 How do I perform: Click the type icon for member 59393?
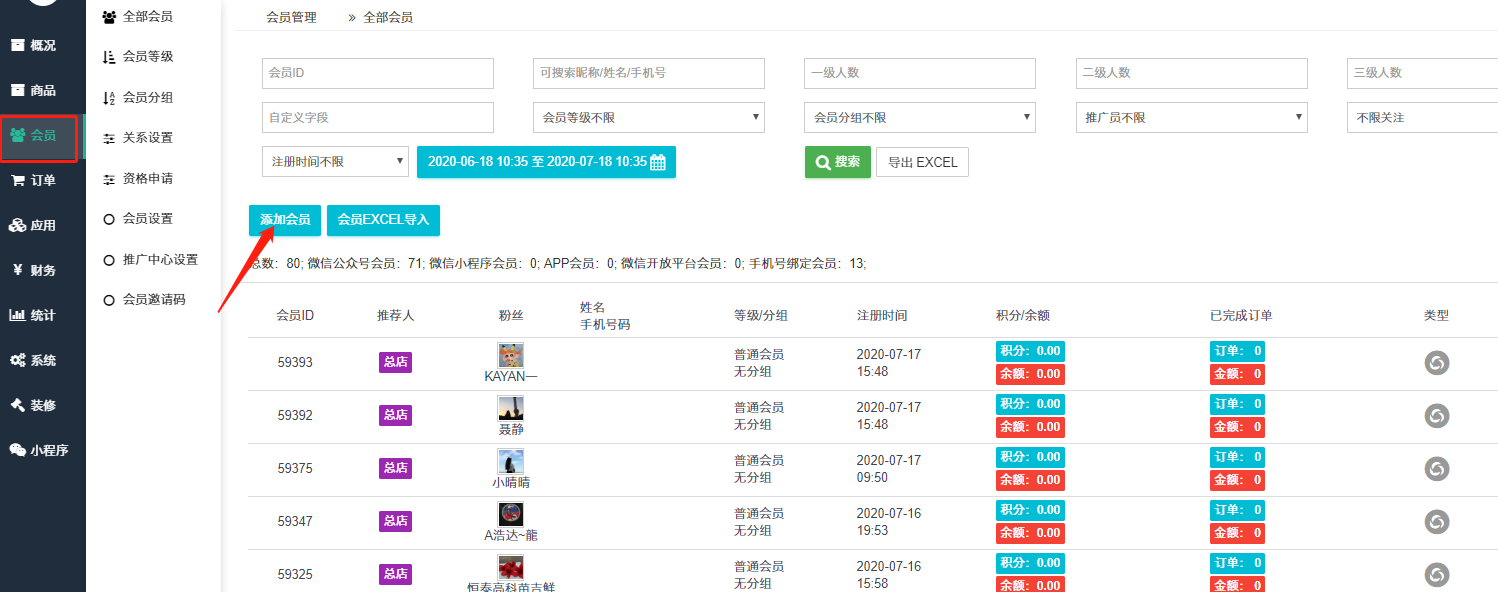click(1437, 363)
